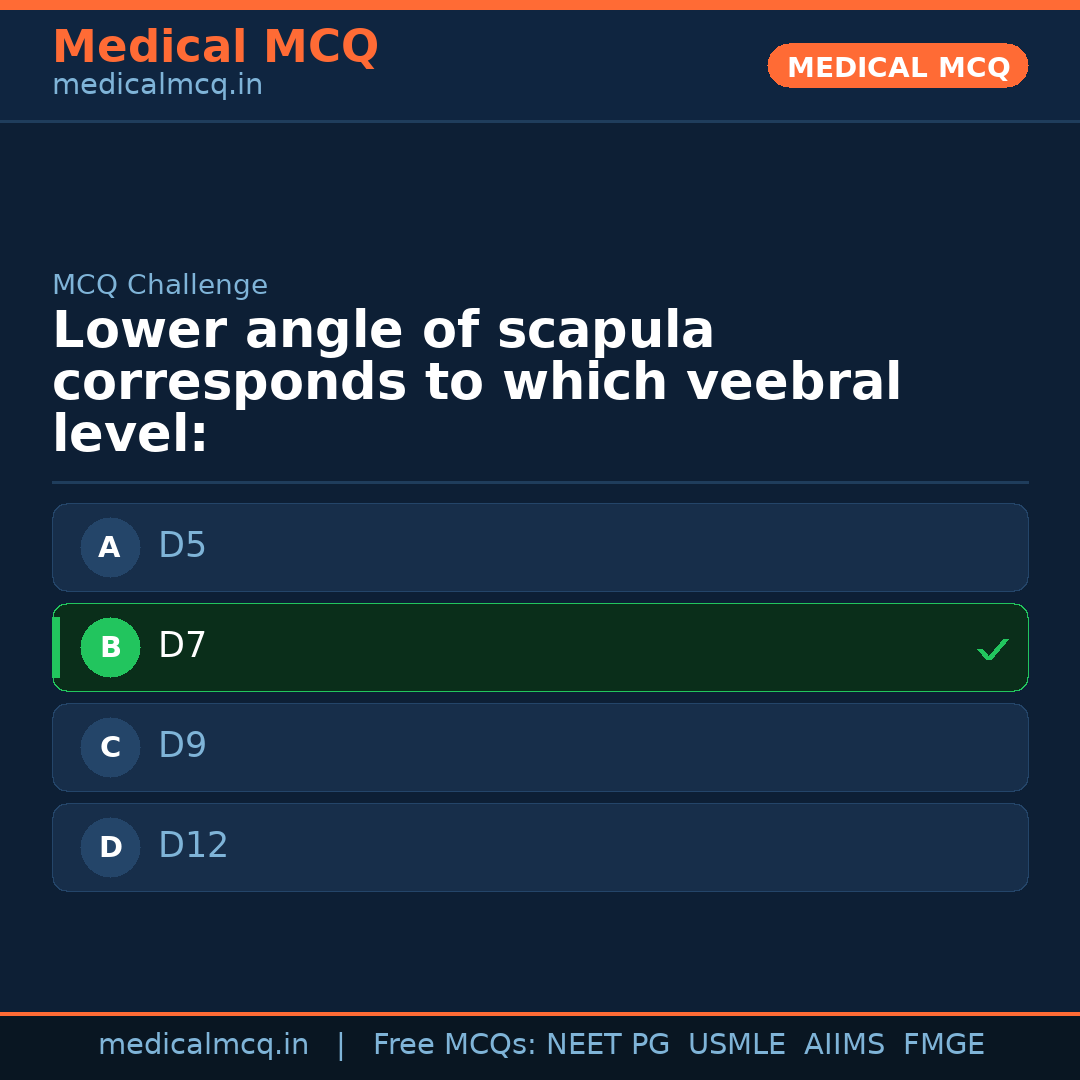Click the green accent bar beside option B
The height and width of the screenshot is (1080, 1080).
click(56, 647)
